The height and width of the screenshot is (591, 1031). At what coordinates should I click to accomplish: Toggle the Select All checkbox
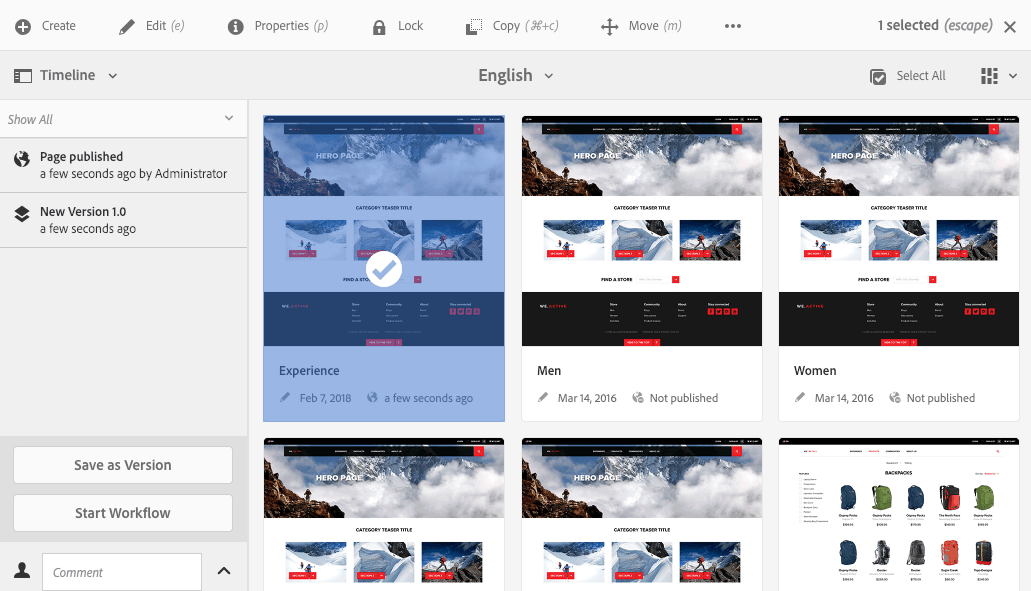[879, 75]
